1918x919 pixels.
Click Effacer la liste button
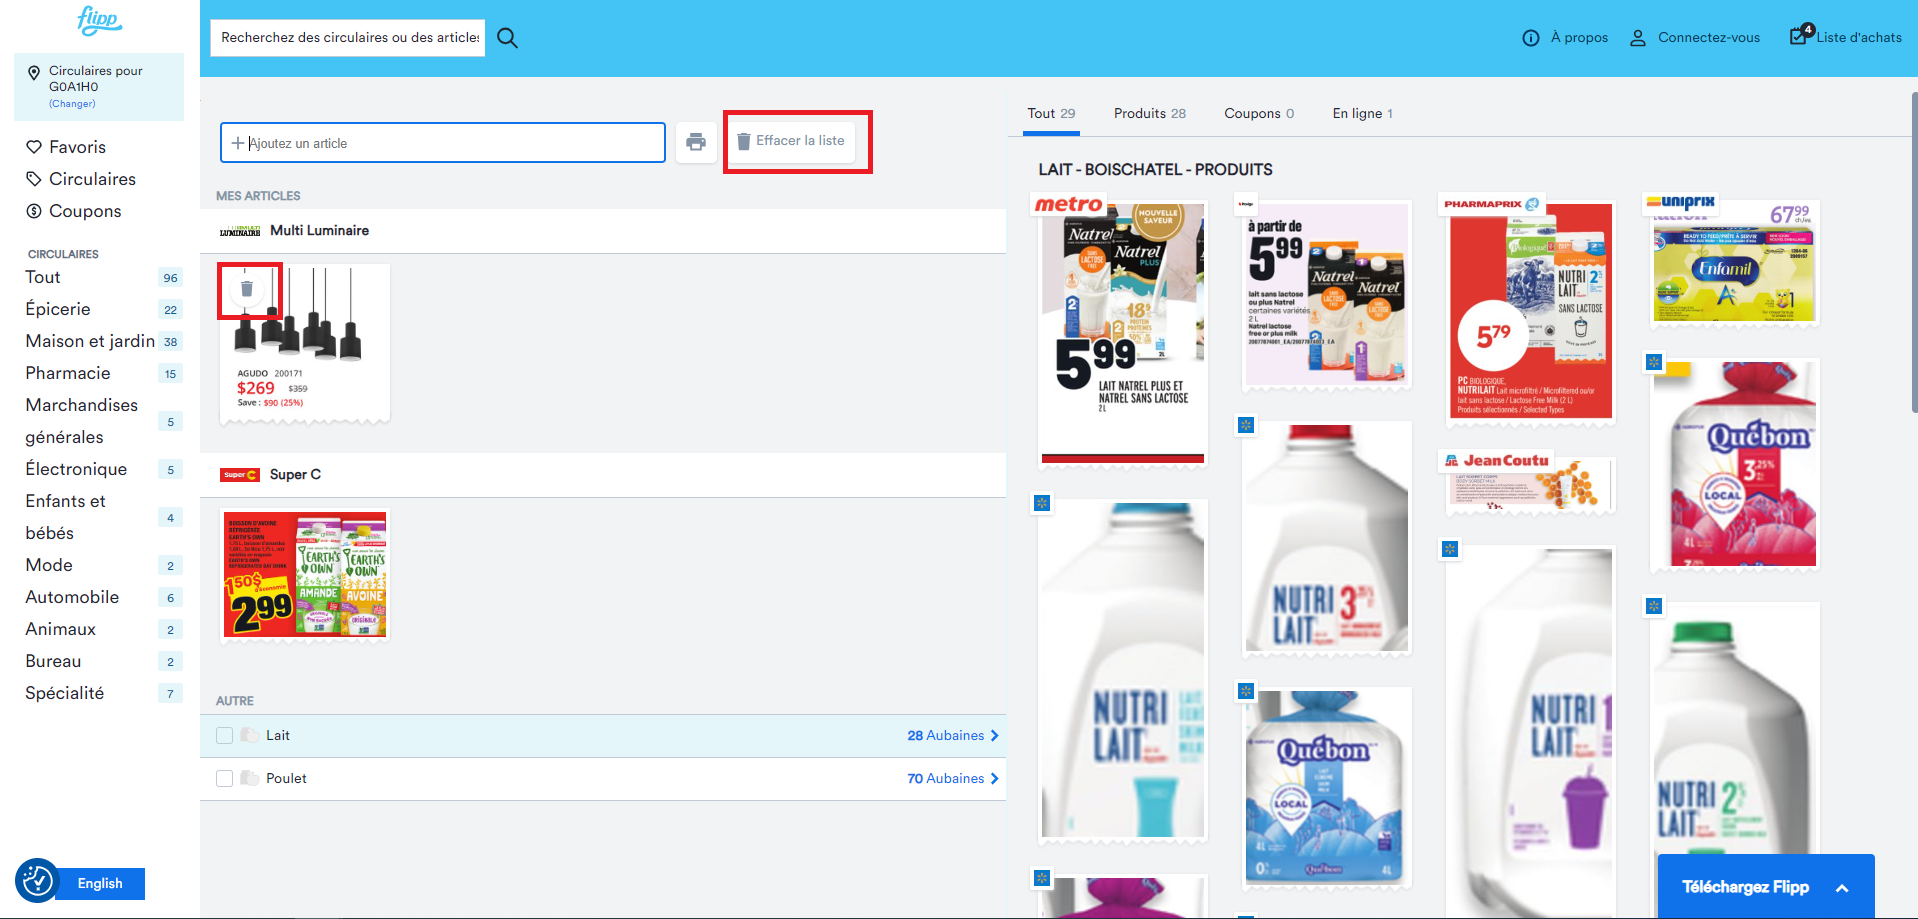[x=791, y=141]
